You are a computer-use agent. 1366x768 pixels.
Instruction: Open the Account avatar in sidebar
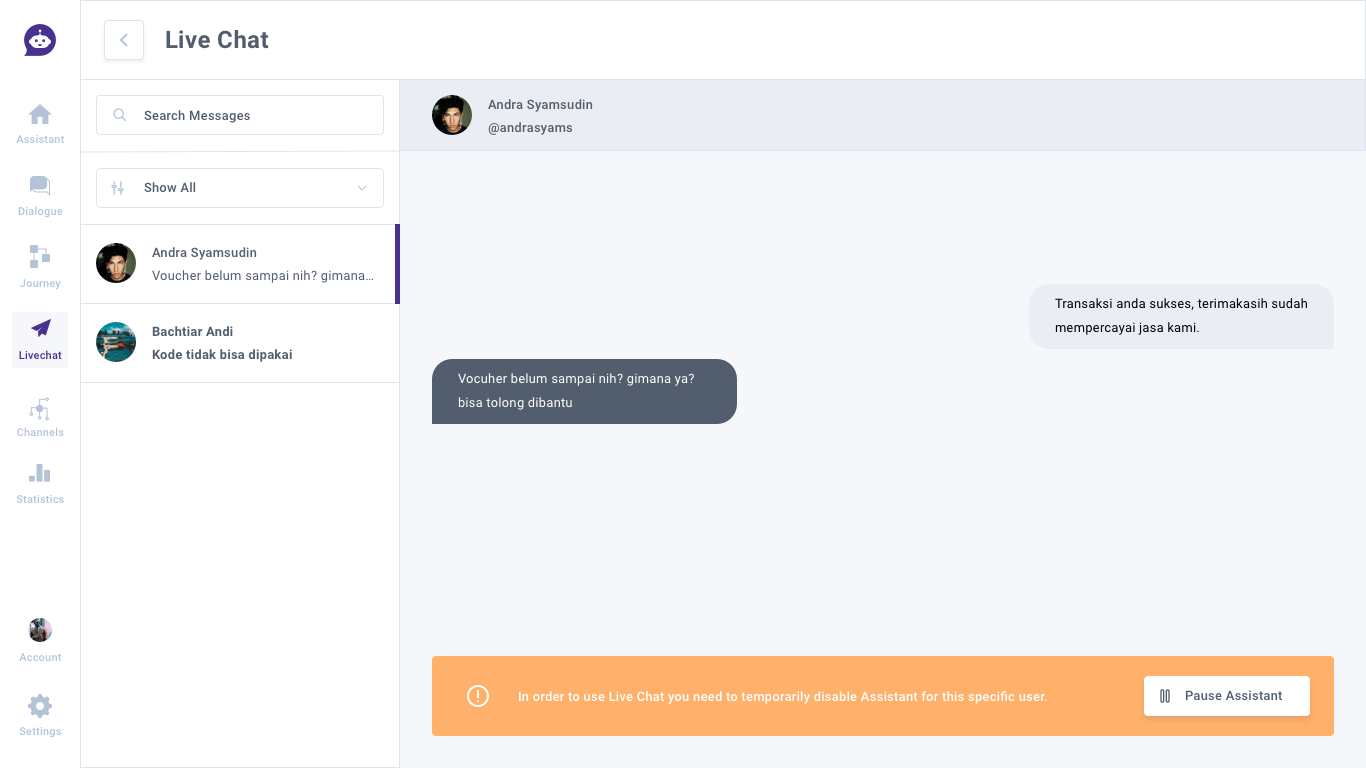[40, 630]
